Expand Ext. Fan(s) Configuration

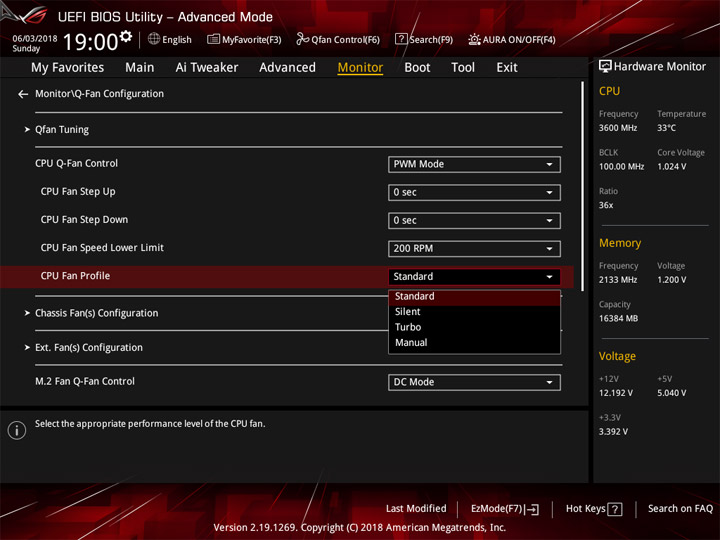[89, 348]
